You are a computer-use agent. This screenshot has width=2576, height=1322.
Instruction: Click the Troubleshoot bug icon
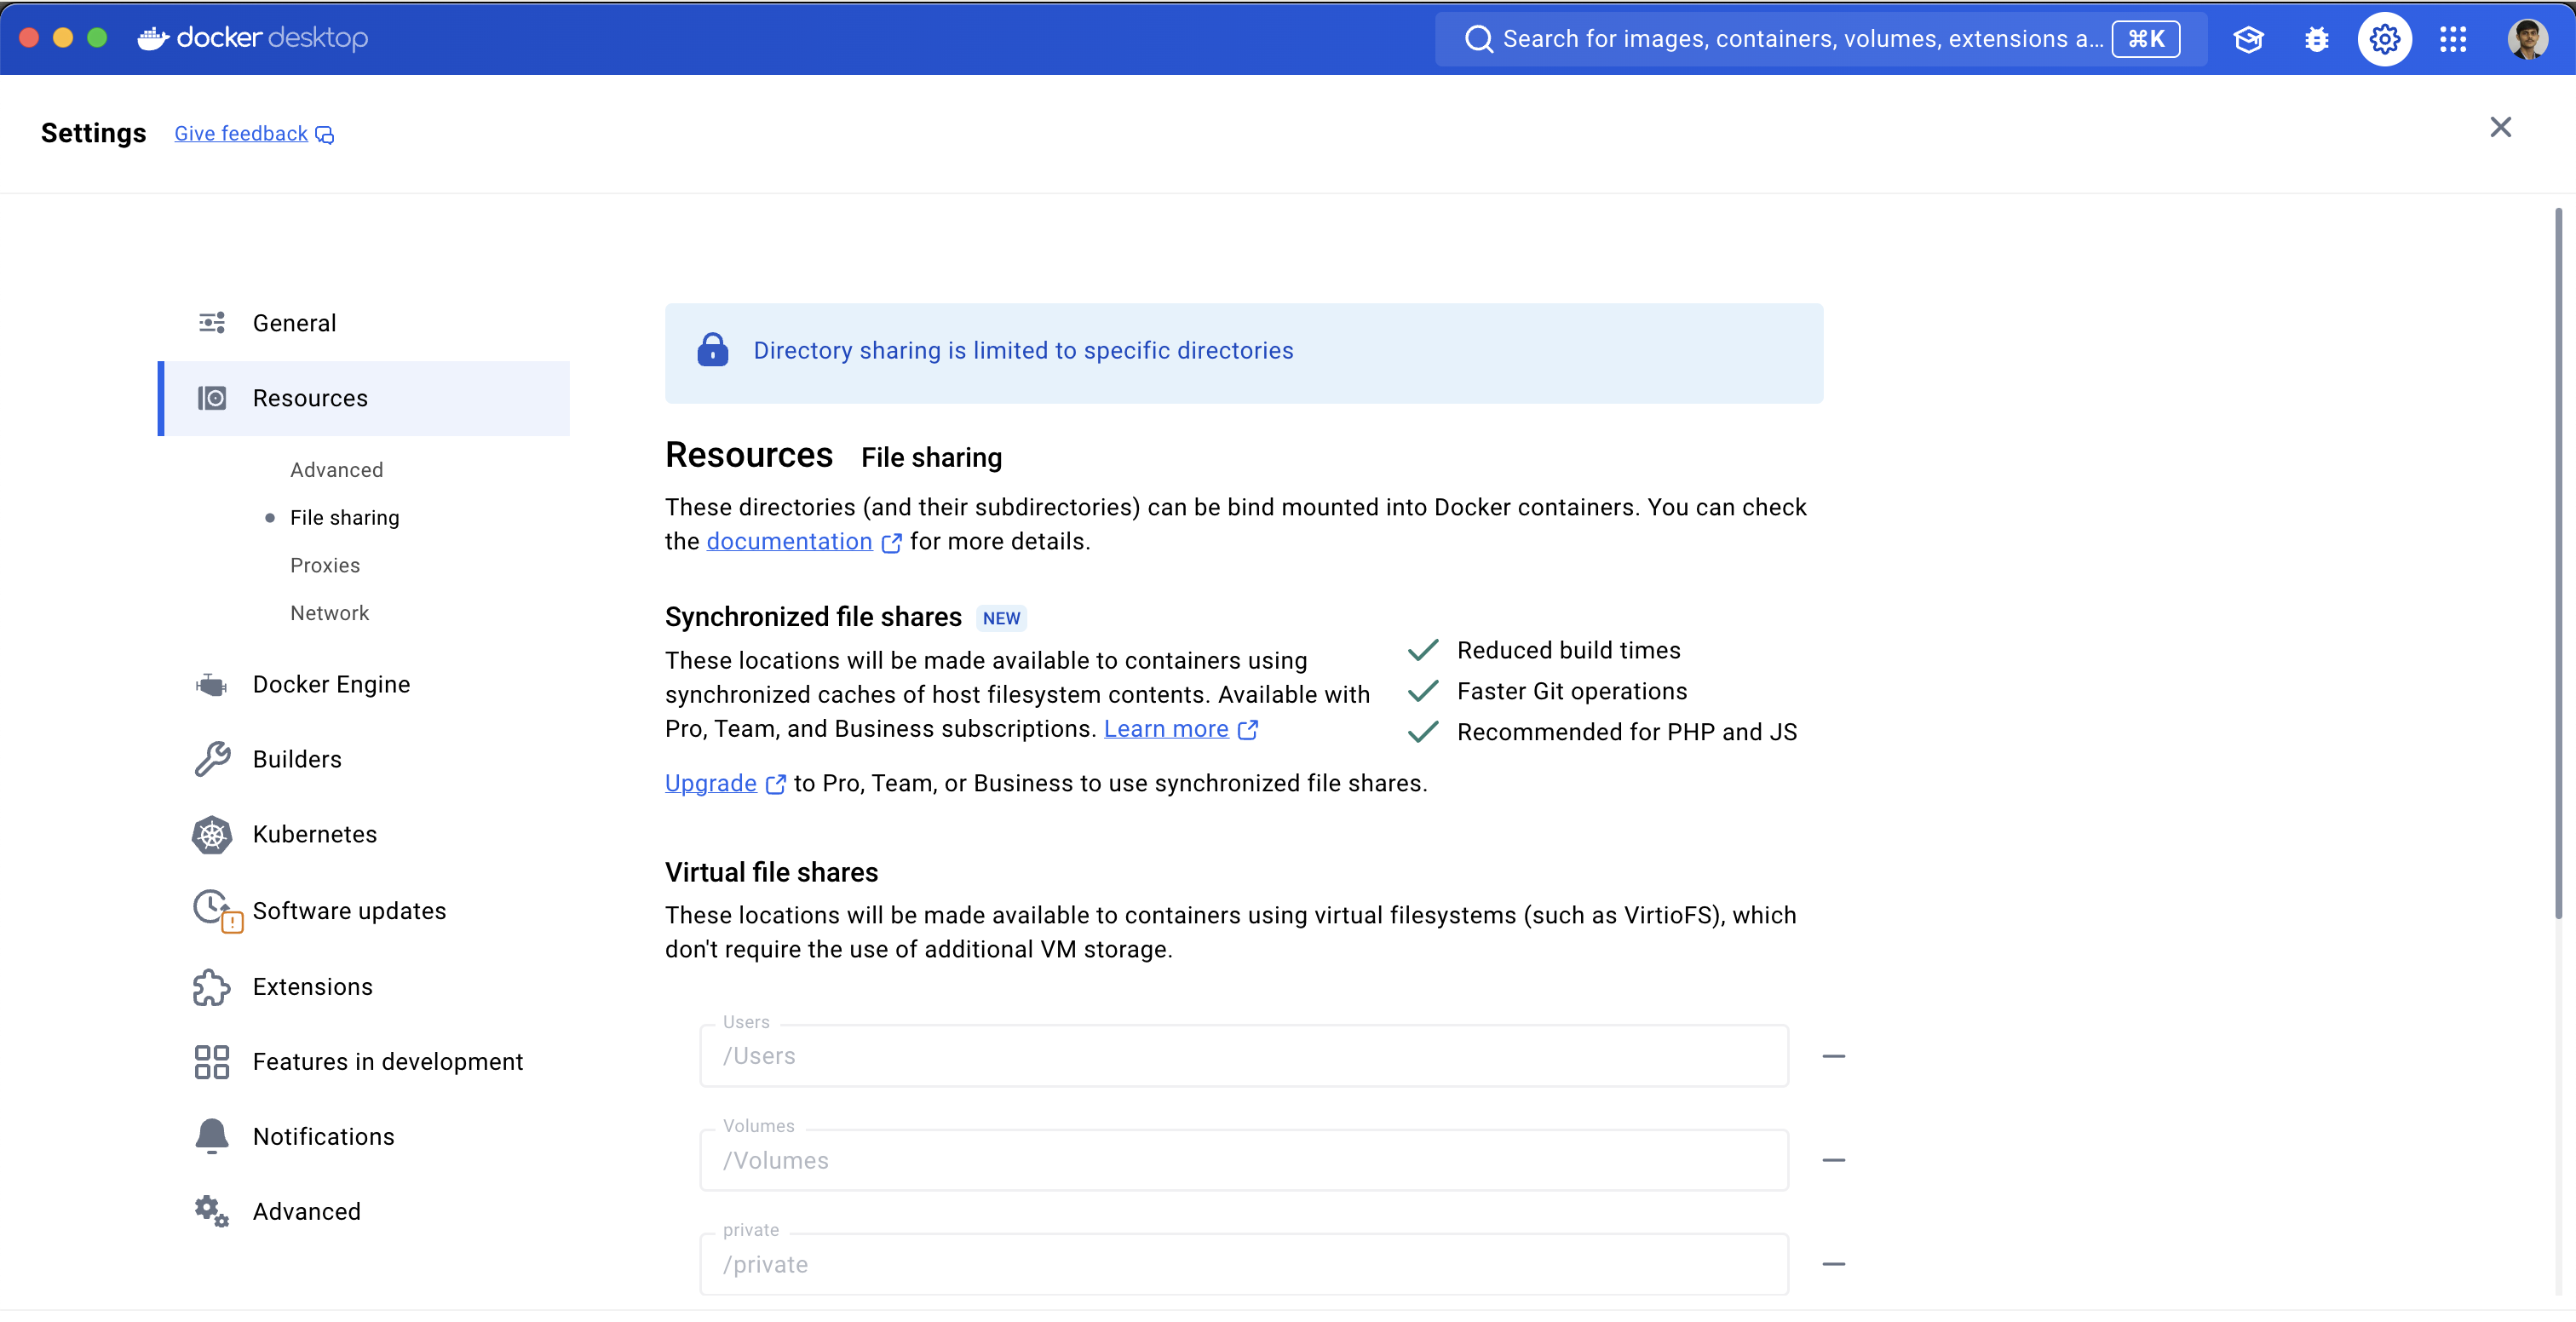pos(2316,39)
